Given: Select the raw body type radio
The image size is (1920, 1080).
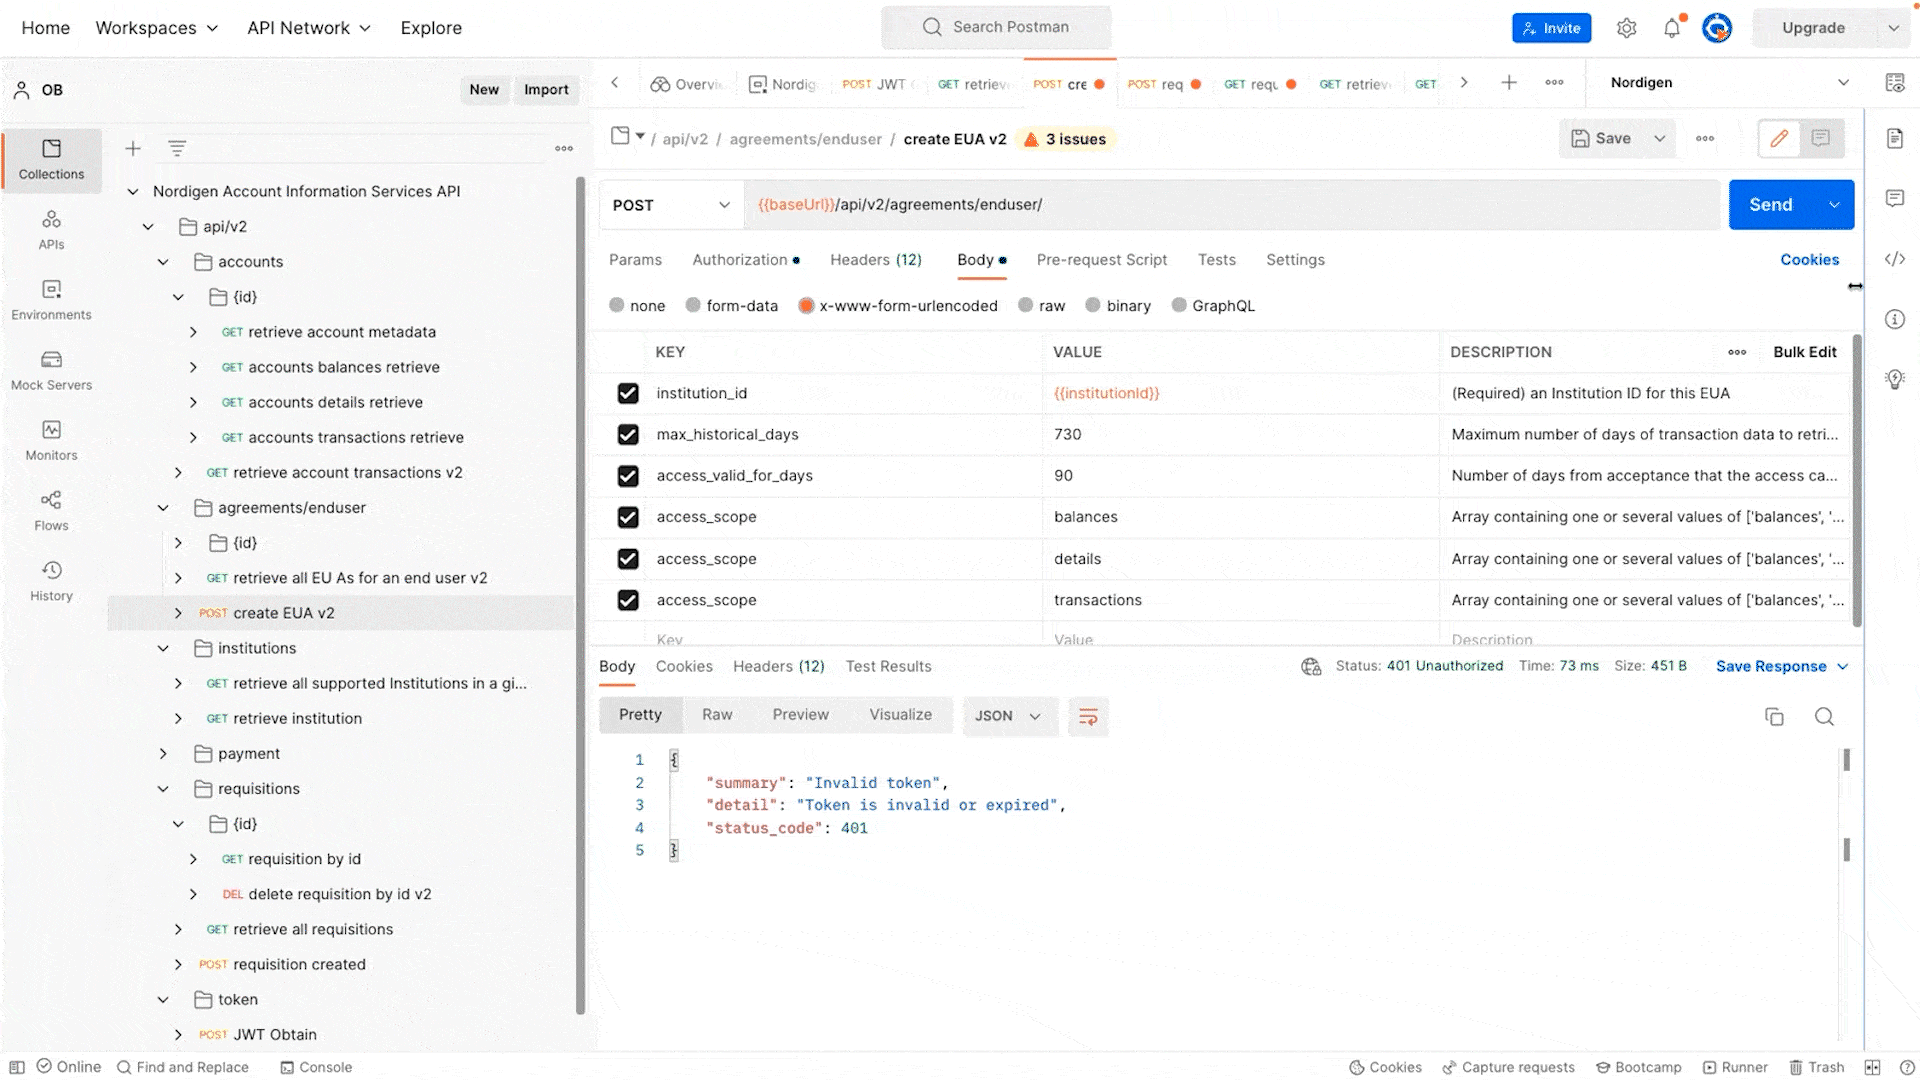Looking at the screenshot, I should click(x=1026, y=306).
